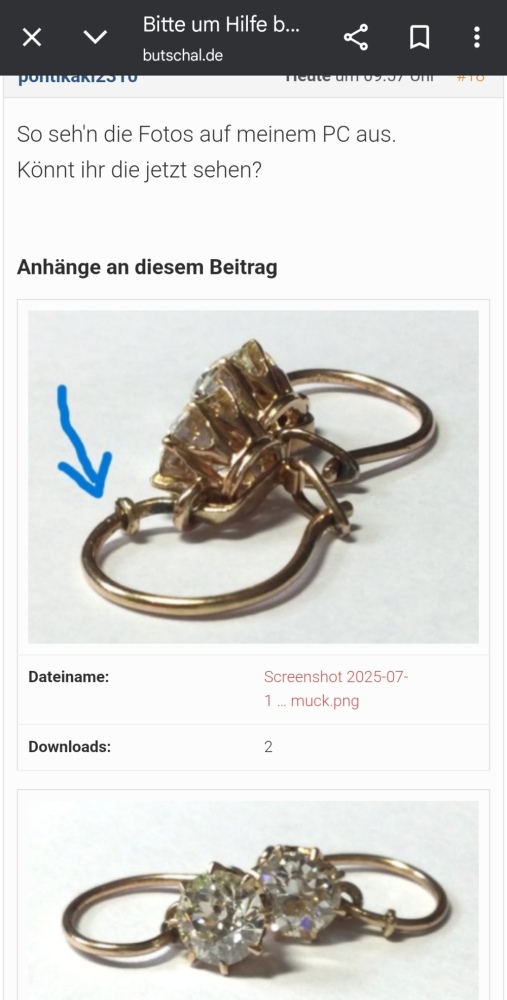Screen dimensions: 507x1000
Task: Open the second attachment photo with diamonds
Action: pyautogui.click(x=253, y=900)
